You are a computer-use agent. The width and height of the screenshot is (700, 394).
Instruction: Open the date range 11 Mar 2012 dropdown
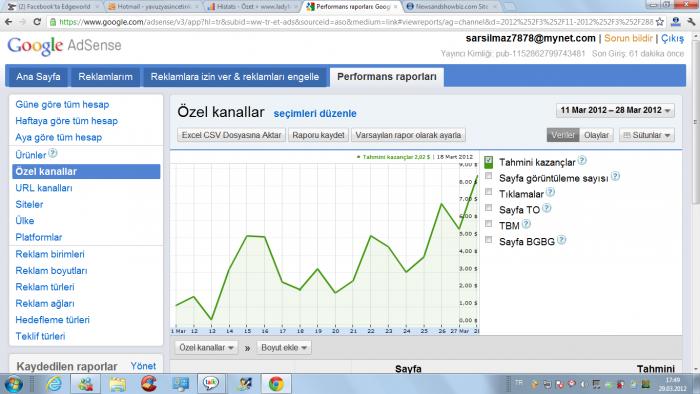615,110
